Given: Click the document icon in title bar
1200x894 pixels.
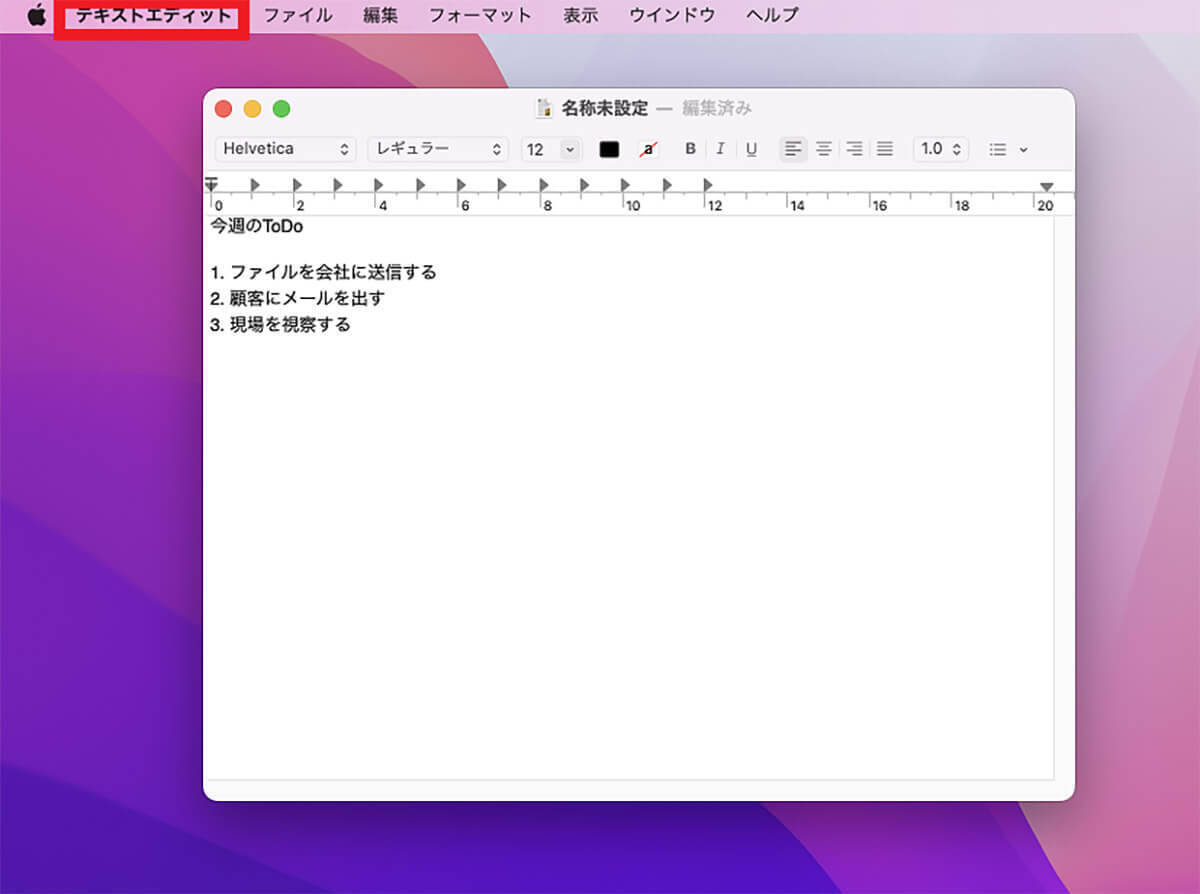Looking at the screenshot, I should (x=544, y=108).
